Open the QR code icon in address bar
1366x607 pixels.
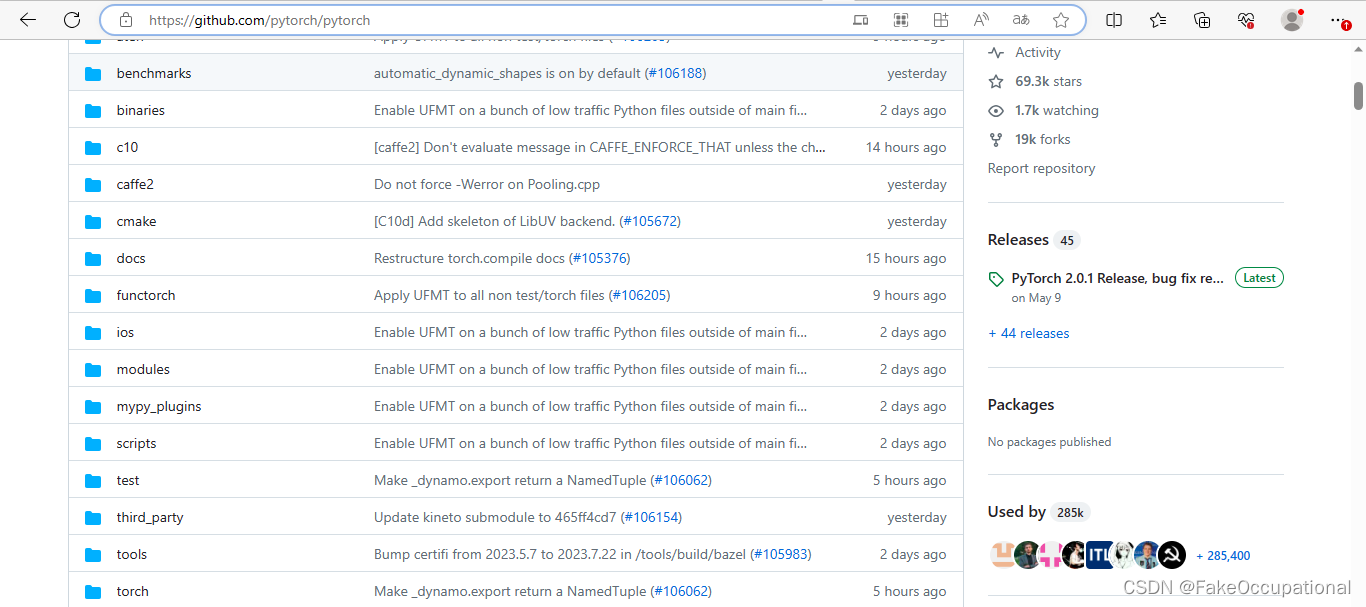click(901, 20)
